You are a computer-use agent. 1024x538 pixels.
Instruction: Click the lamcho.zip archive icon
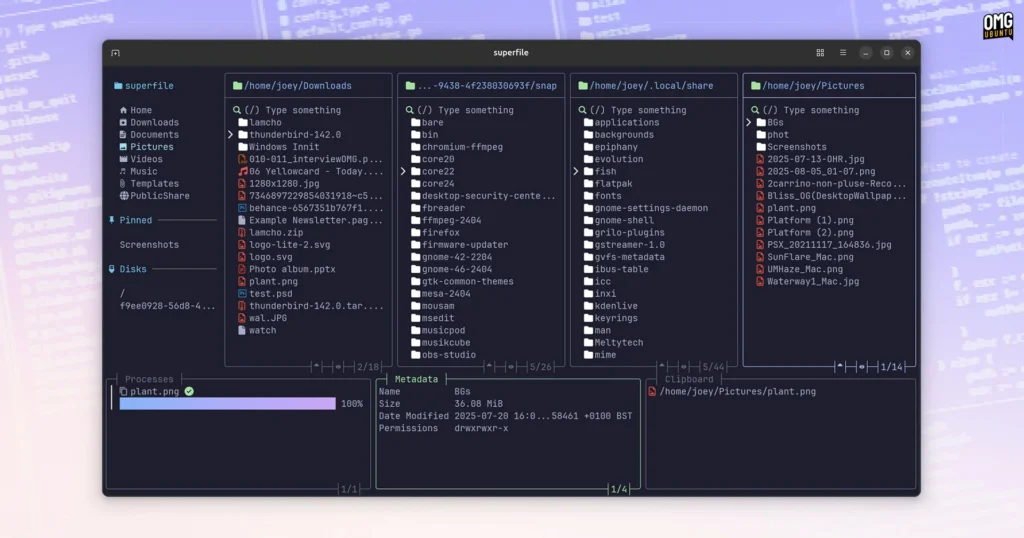click(242, 232)
